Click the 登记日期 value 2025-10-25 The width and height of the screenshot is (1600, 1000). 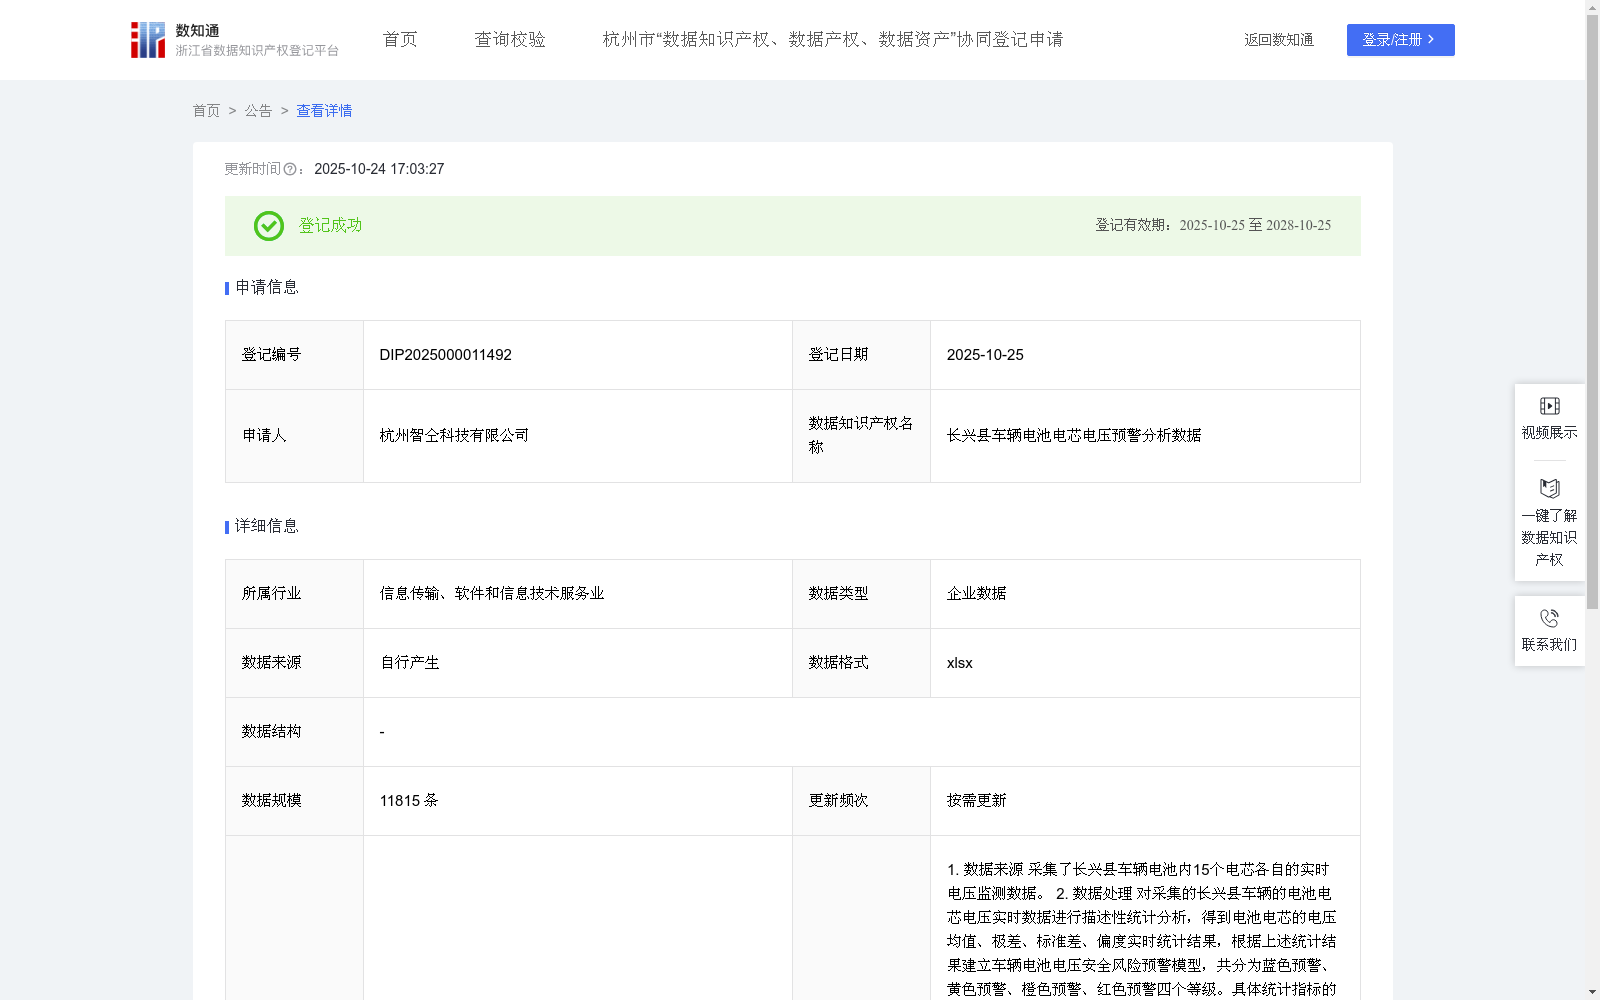[x=985, y=355]
